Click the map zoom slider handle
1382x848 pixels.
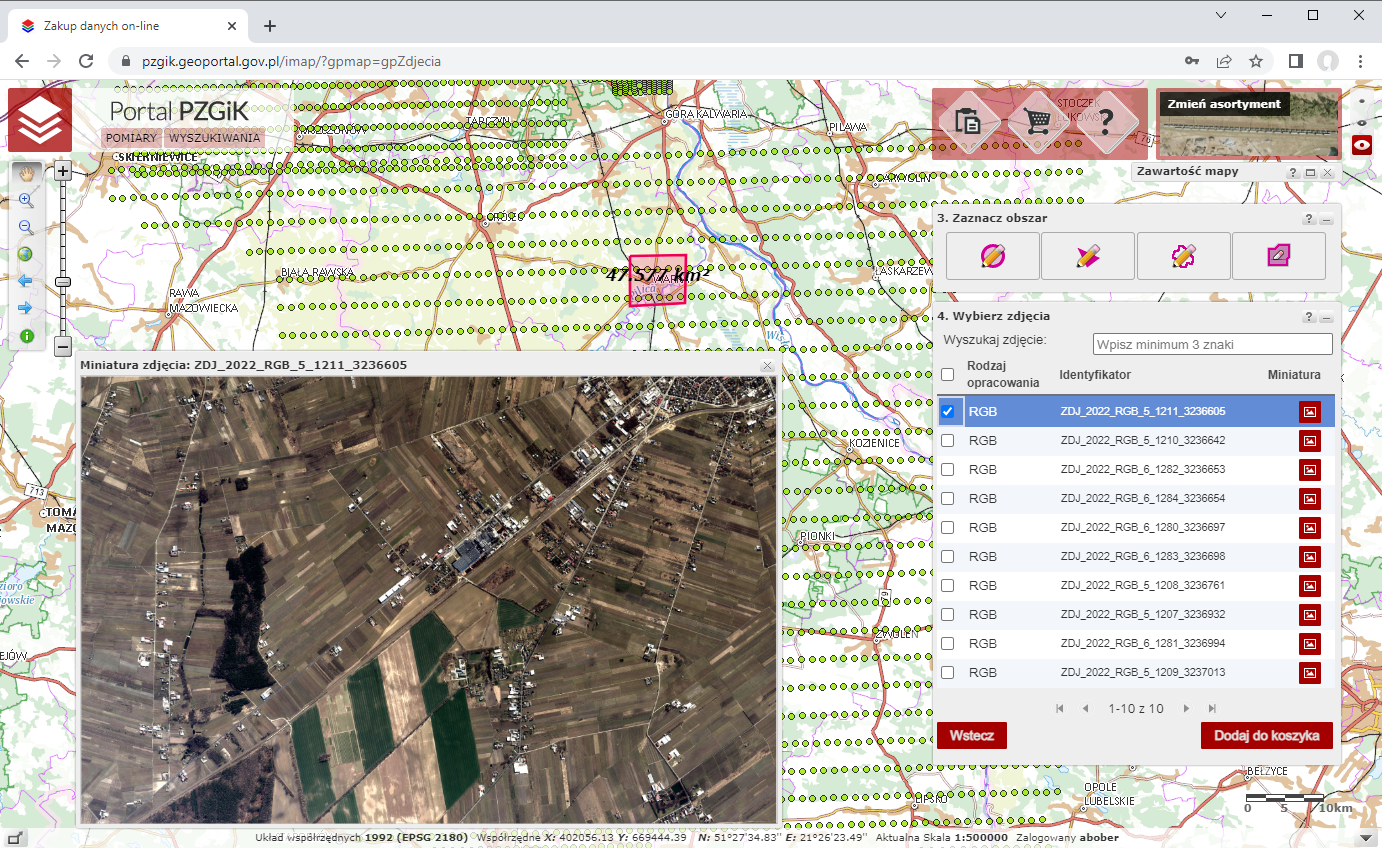point(63,282)
